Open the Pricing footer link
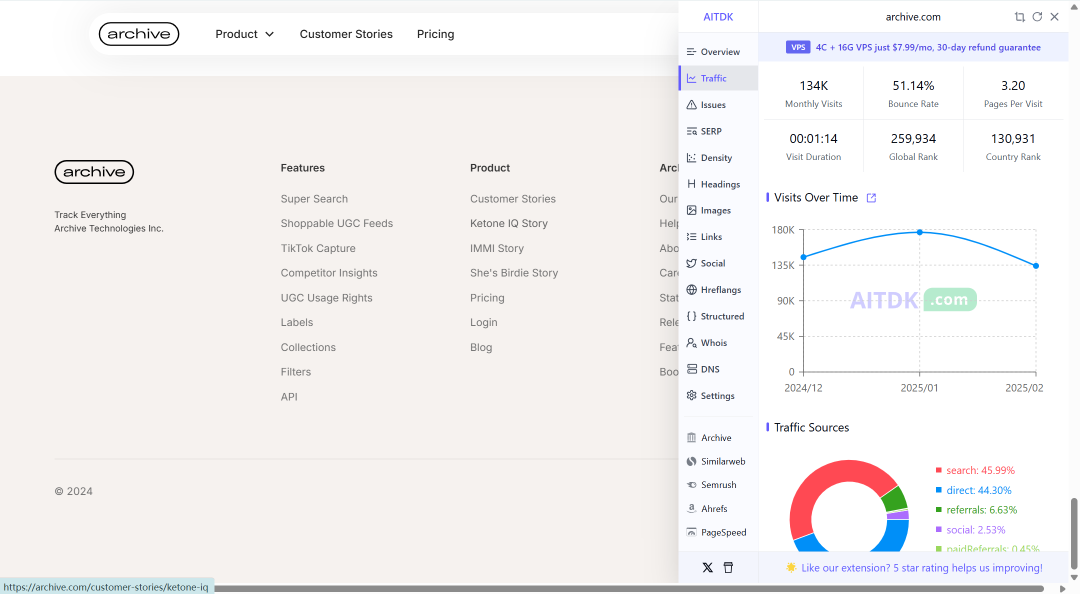This screenshot has width=1080, height=594. click(487, 298)
